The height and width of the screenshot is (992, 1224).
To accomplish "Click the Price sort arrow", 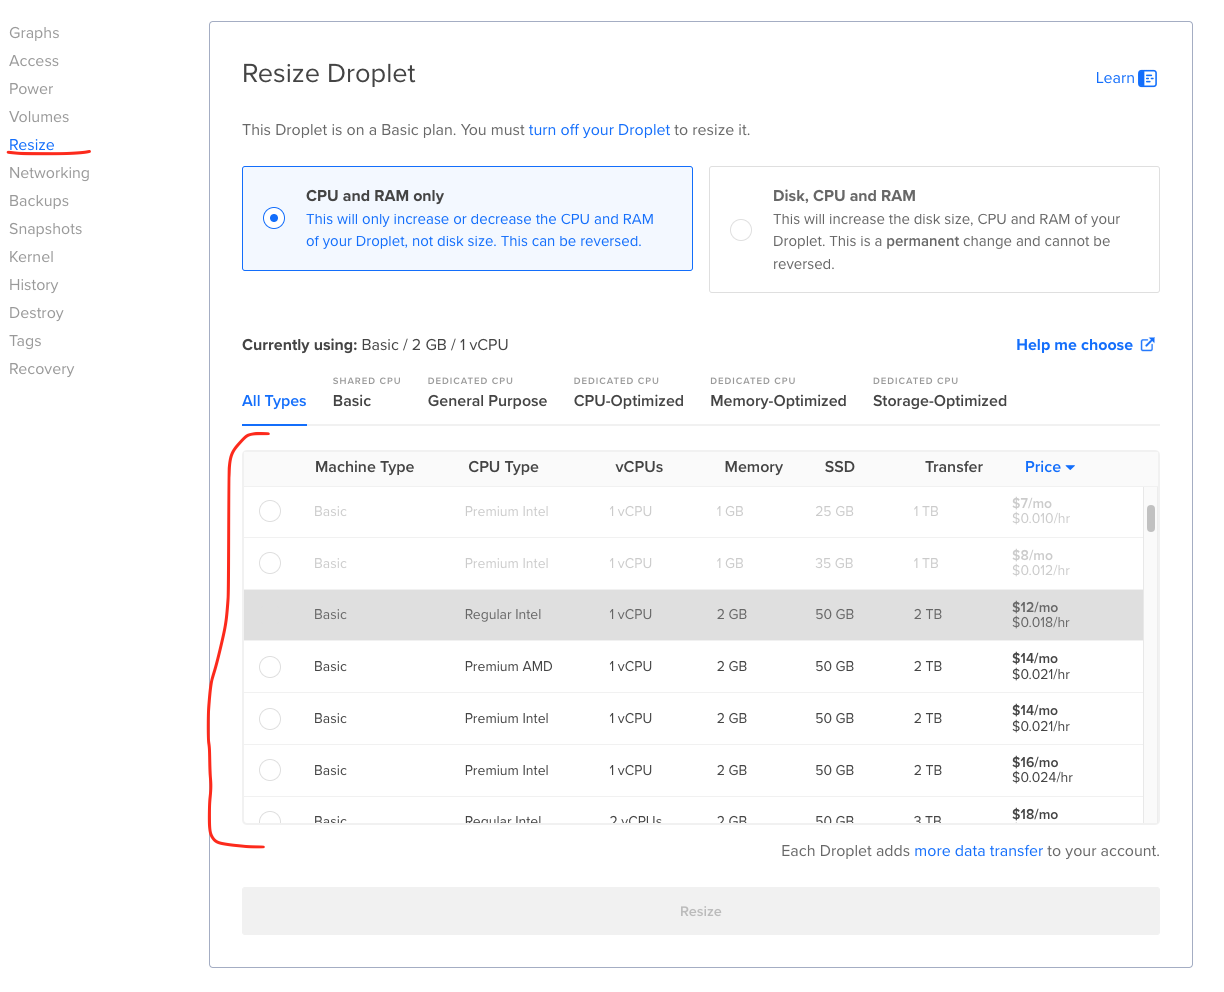I will coord(1071,466).
